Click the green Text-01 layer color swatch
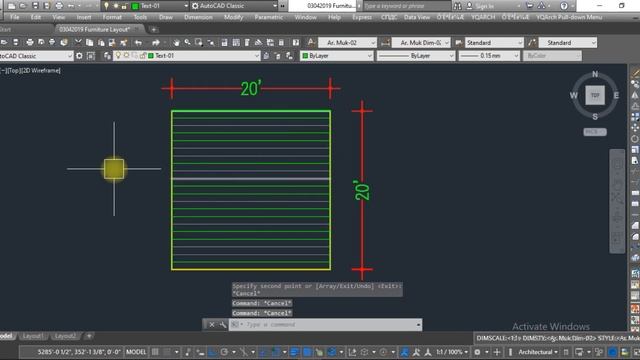 (x=151, y=56)
